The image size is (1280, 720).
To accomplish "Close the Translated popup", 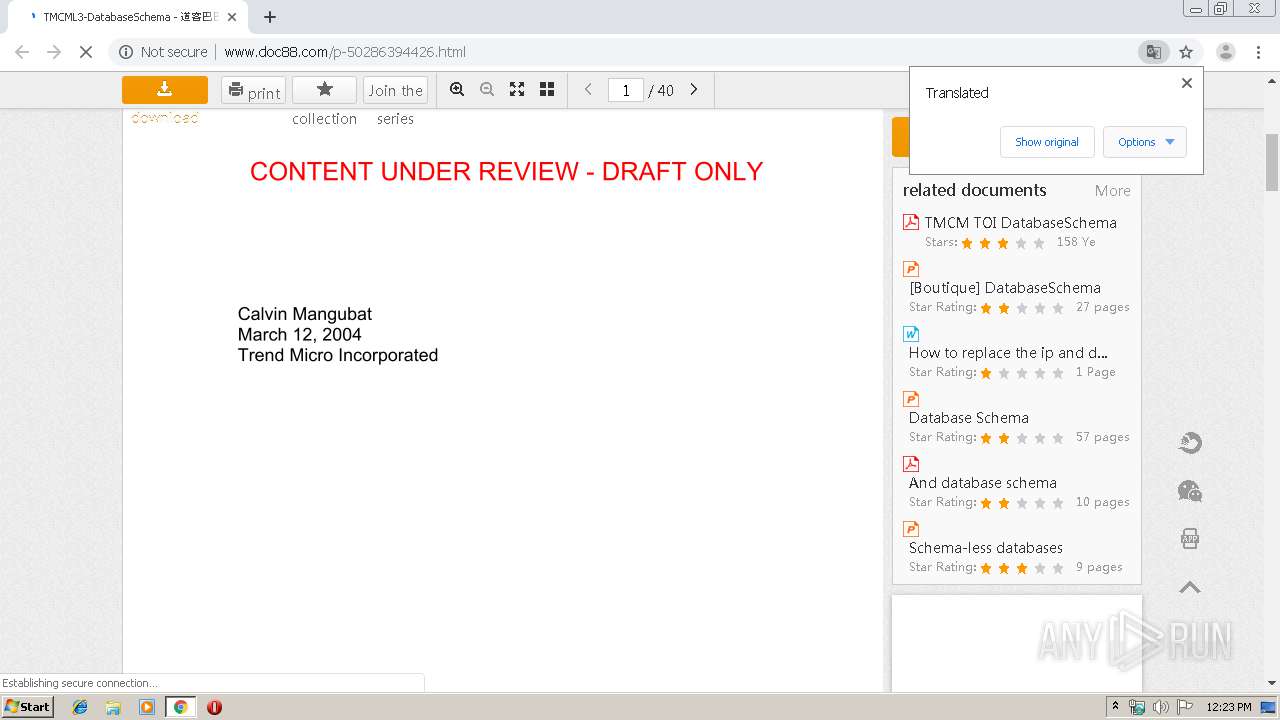I will (x=1187, y=83).
